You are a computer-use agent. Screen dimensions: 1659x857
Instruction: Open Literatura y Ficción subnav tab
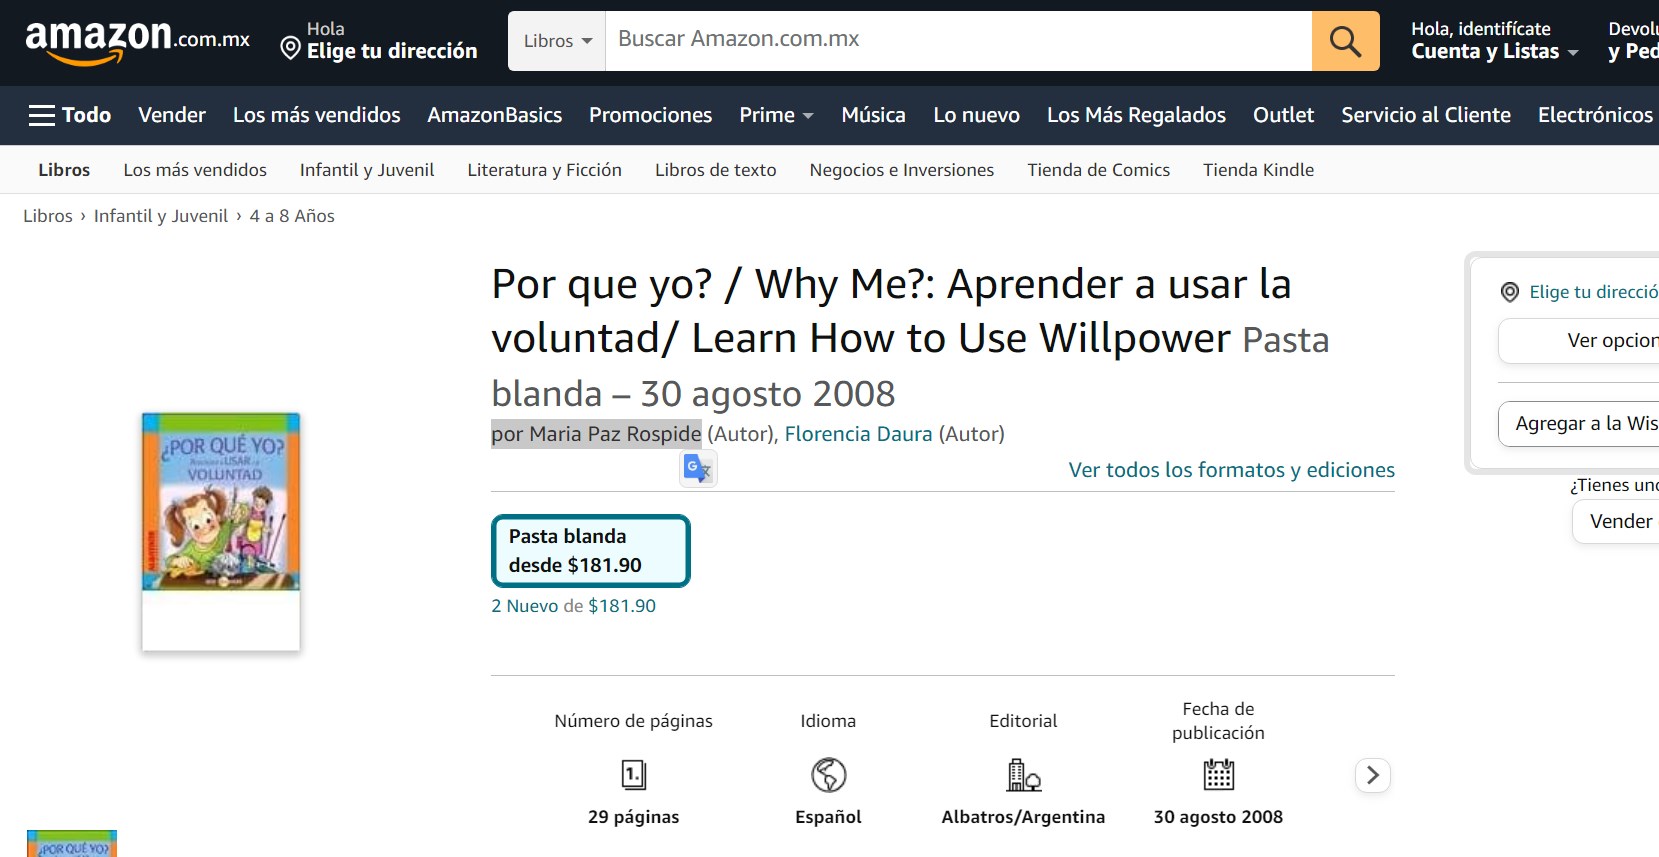pyautogui.click(x=544, y=170)
